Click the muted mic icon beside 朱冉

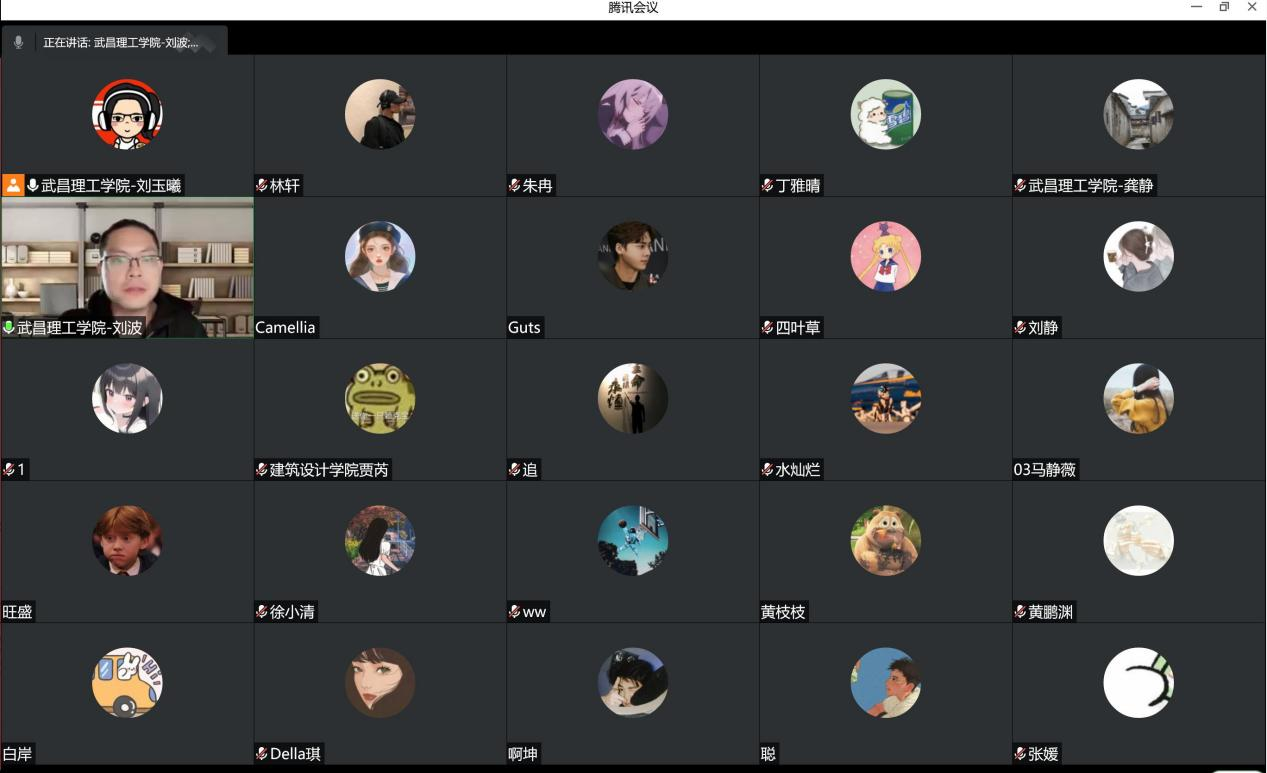coord(515,185)
